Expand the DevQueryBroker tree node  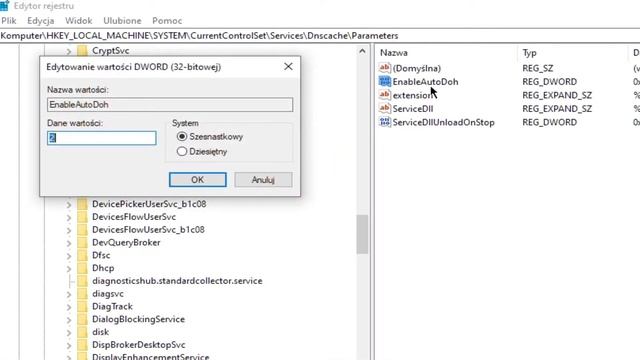tap(69, 243)
